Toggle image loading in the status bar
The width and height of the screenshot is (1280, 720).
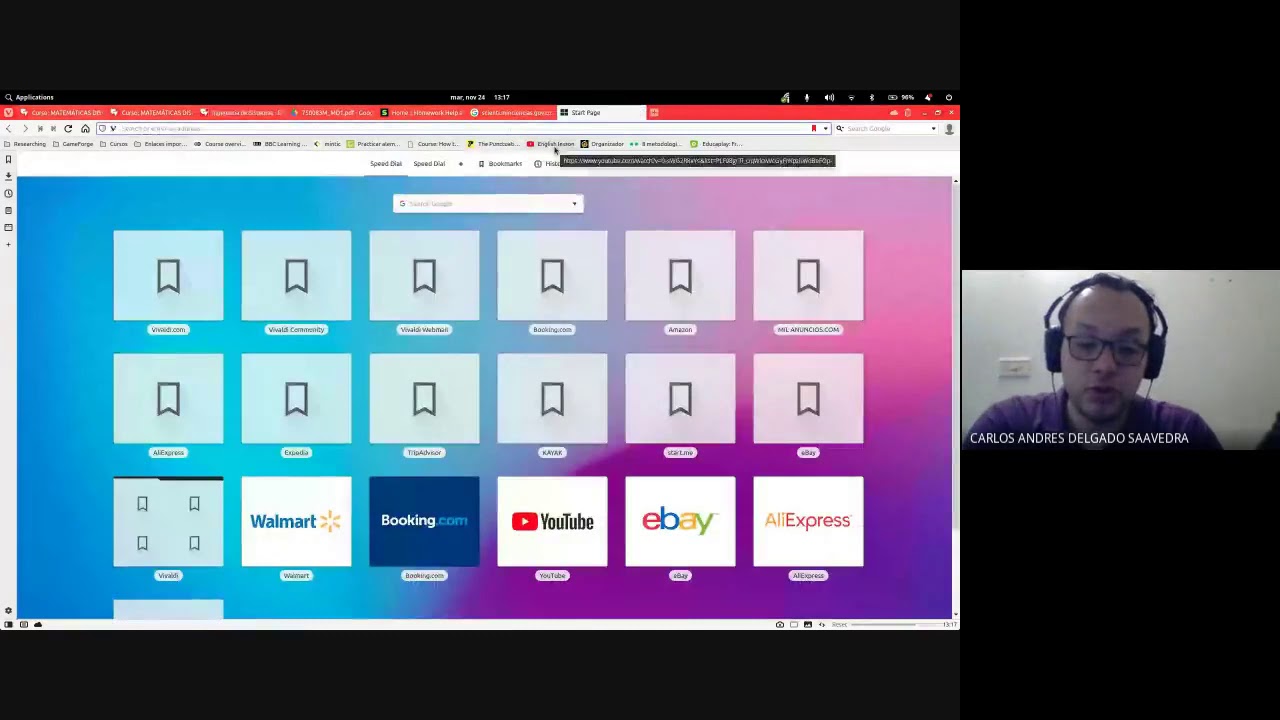[808, 625]
